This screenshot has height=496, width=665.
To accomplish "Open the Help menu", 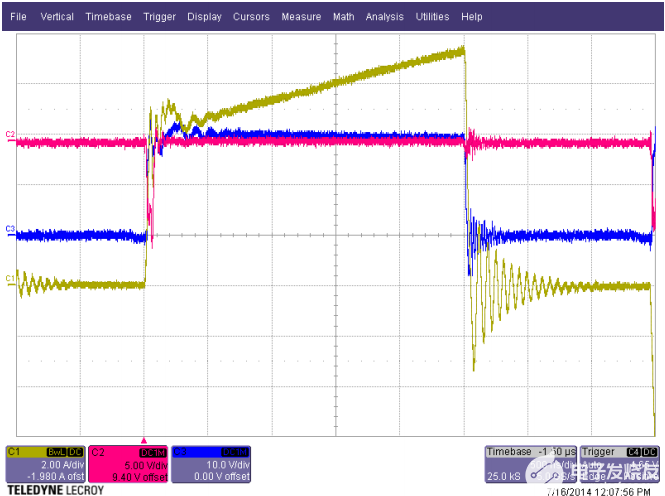I will (x=472, y=17).
